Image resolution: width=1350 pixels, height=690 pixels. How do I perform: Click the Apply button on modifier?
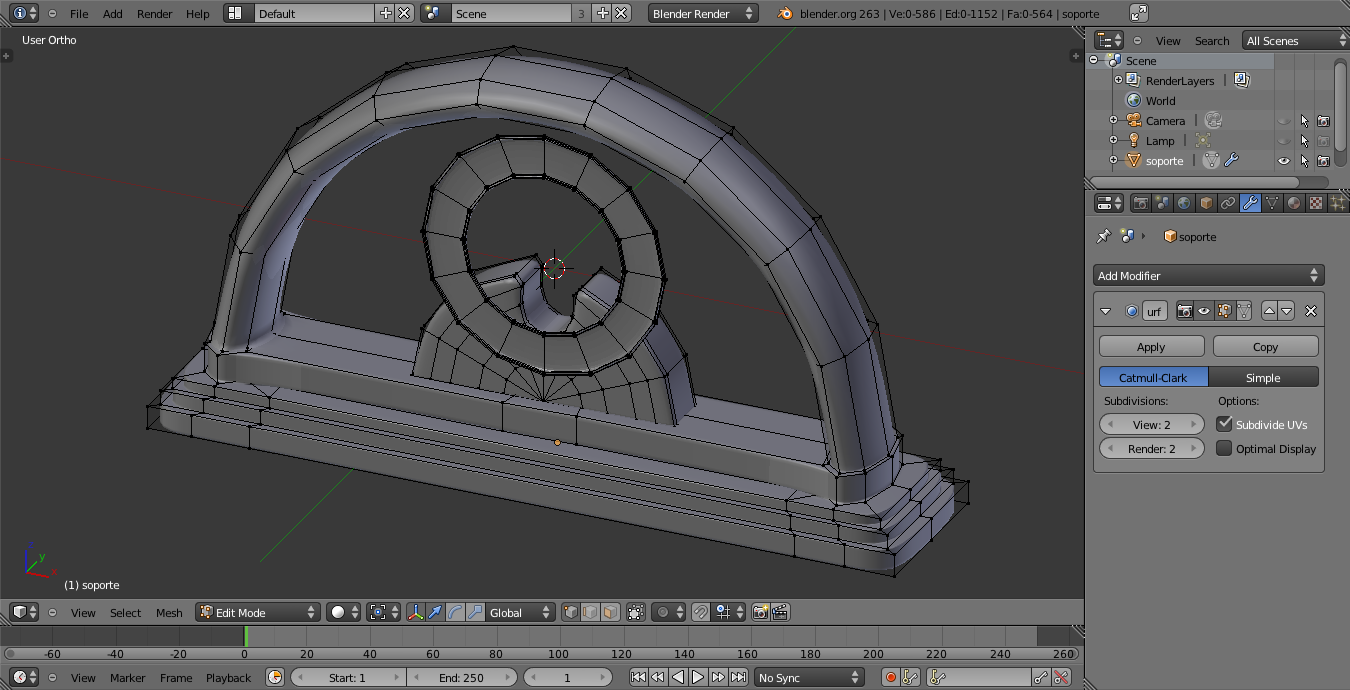(x=1151, y=346)
